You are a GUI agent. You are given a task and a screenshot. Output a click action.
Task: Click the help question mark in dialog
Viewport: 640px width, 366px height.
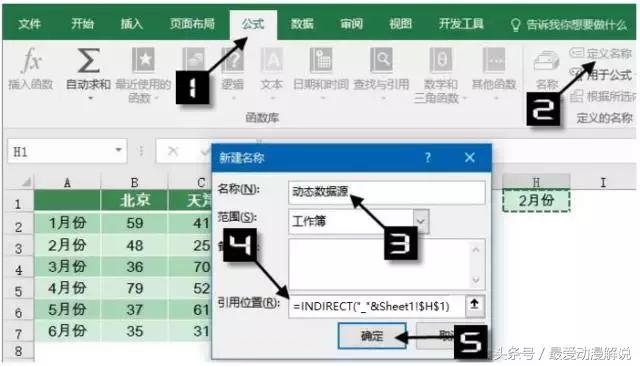(x=428, y=157)
